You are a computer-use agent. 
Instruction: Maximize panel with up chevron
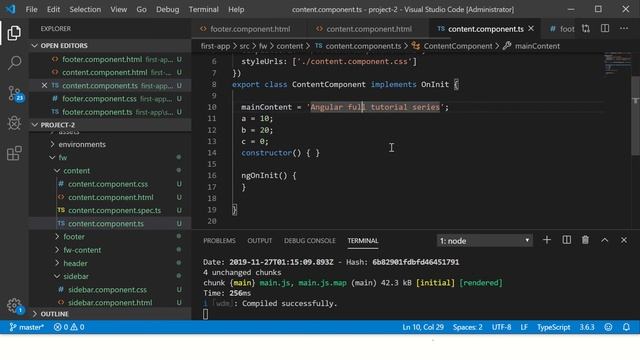click(x=604, y=240)
